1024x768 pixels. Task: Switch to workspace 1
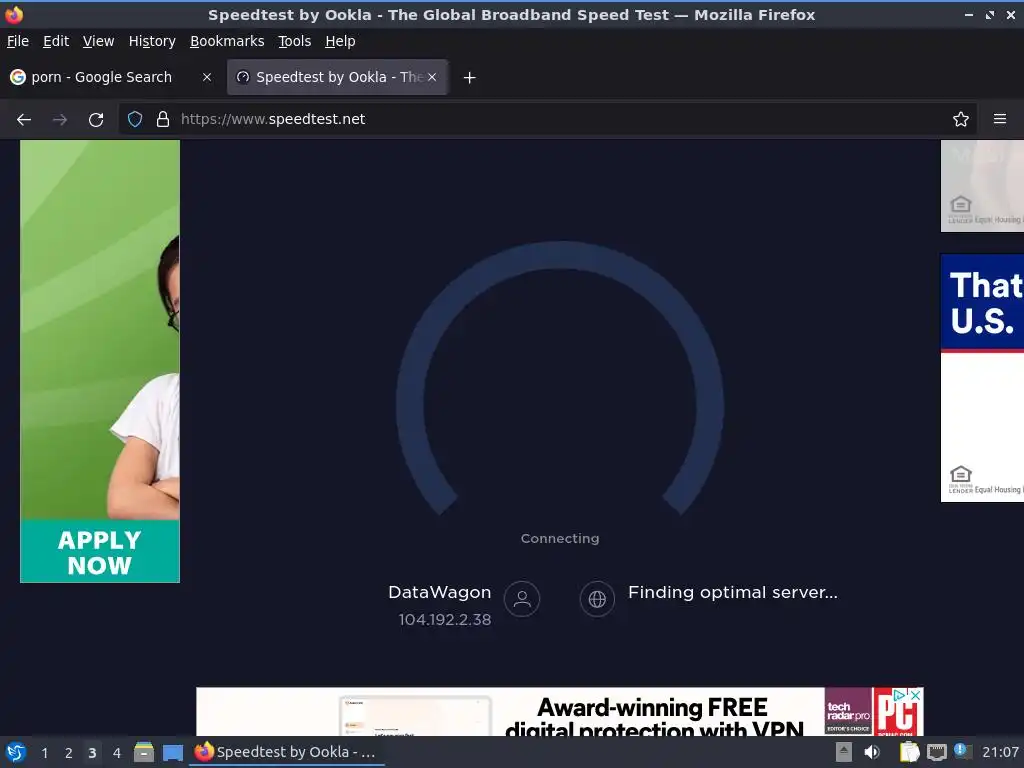click(x=44, y=753)
